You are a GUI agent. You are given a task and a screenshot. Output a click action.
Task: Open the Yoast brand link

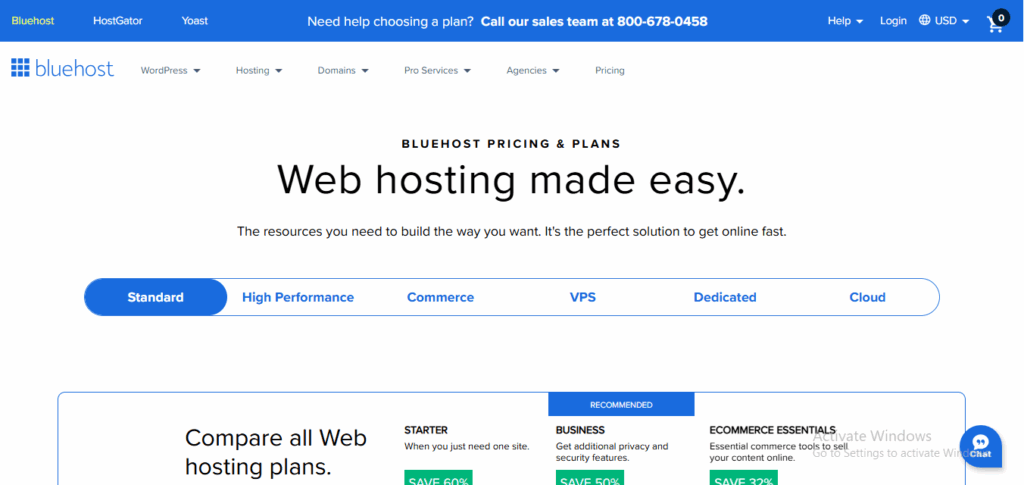195,21
